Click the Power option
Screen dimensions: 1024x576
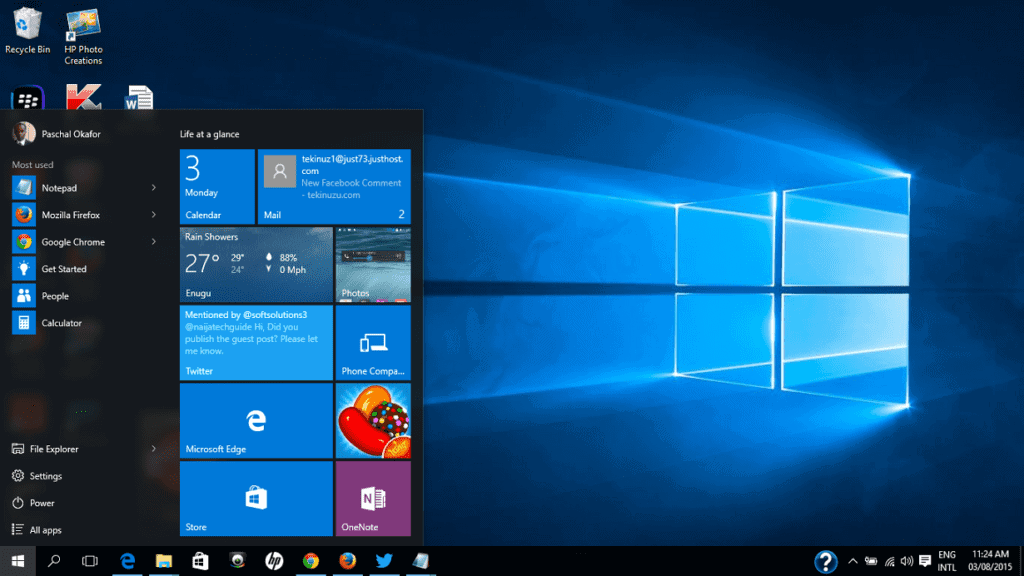pos(33,503)
